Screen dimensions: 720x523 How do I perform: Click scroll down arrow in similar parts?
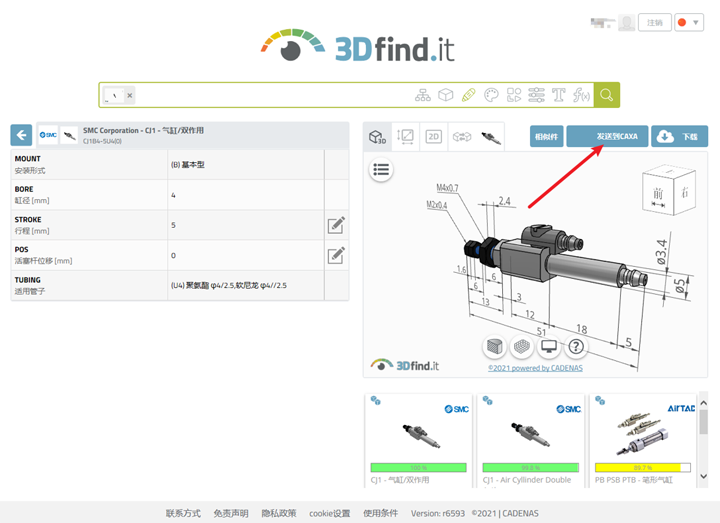[703, 476]
